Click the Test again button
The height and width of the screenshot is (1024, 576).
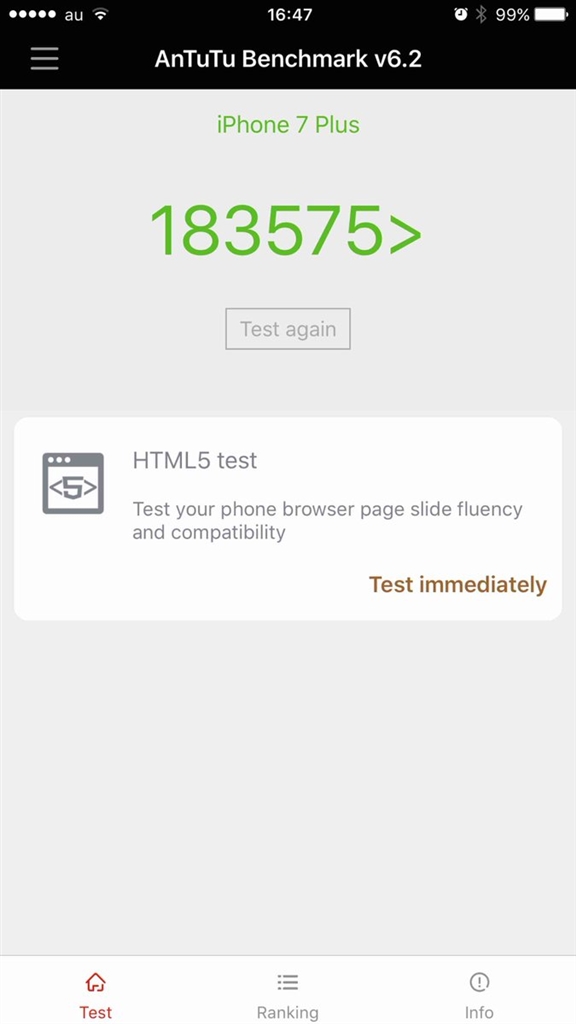pyautogui.click(x=288, y=329)
